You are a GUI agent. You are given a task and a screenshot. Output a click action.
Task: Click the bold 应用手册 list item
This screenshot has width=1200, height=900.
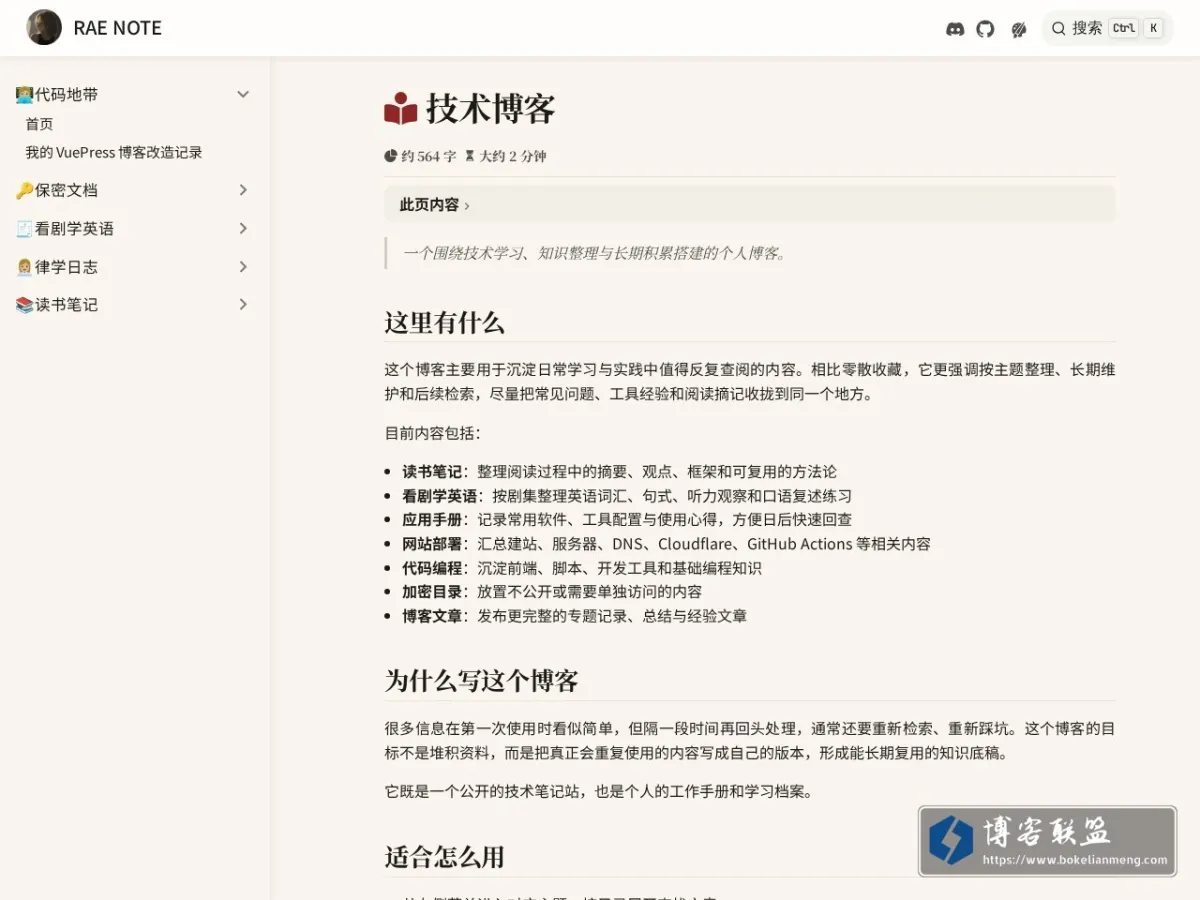tap(432, 519)
